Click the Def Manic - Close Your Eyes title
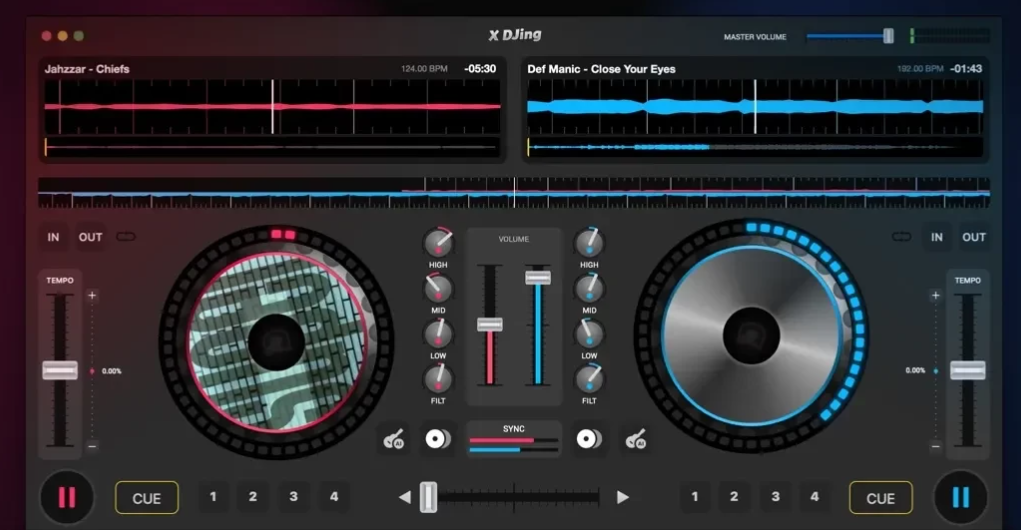 pos(601,69)
